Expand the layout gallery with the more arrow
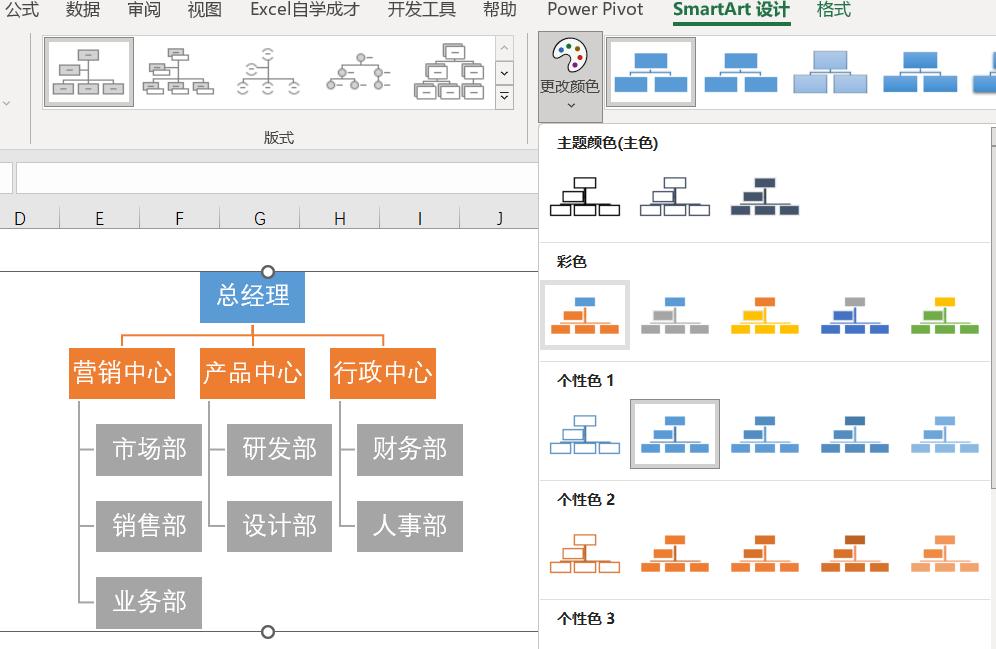 pos(503,96)
